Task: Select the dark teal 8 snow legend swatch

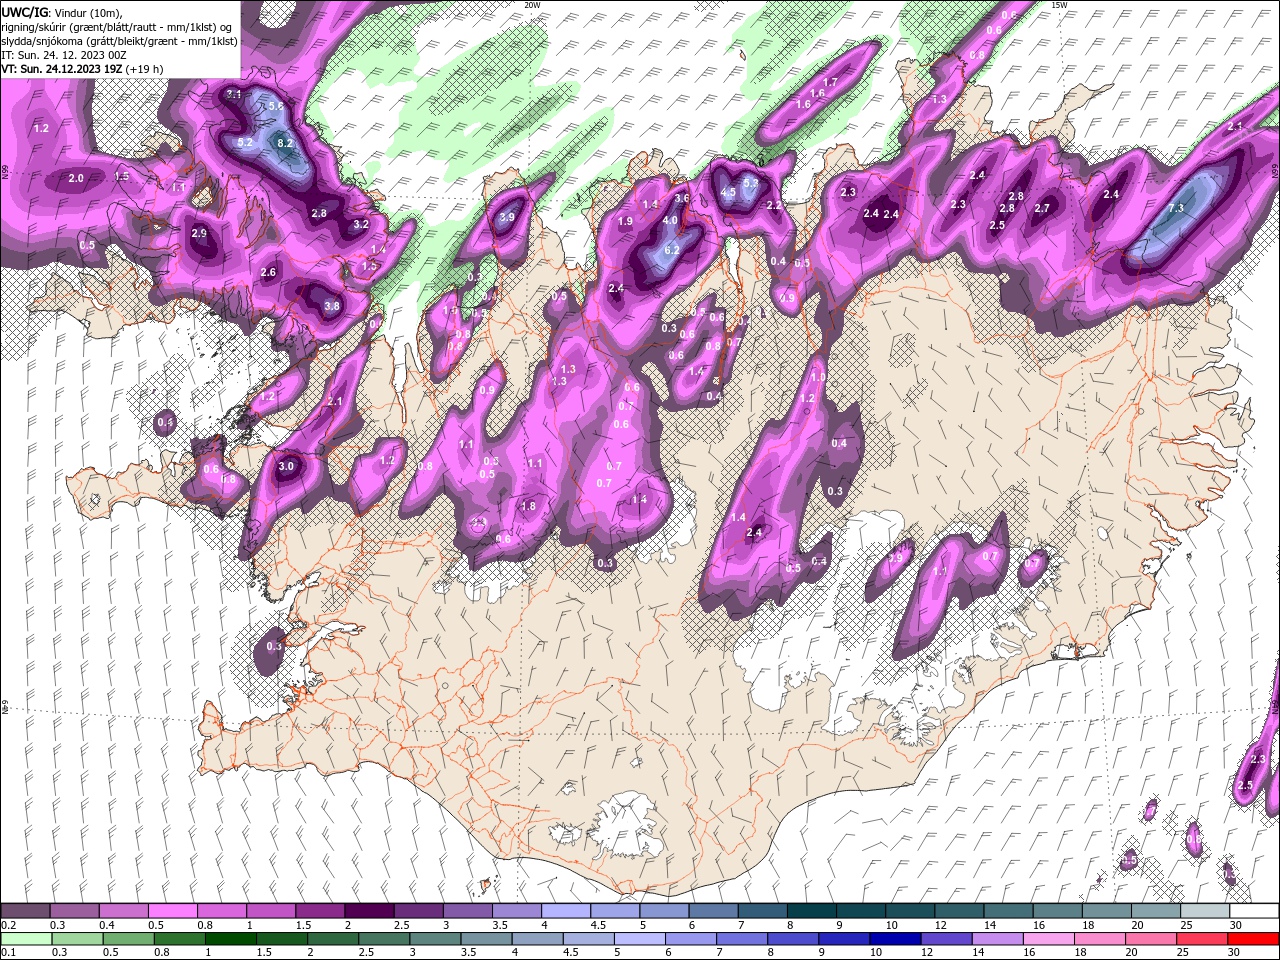Action: (812, 911)
